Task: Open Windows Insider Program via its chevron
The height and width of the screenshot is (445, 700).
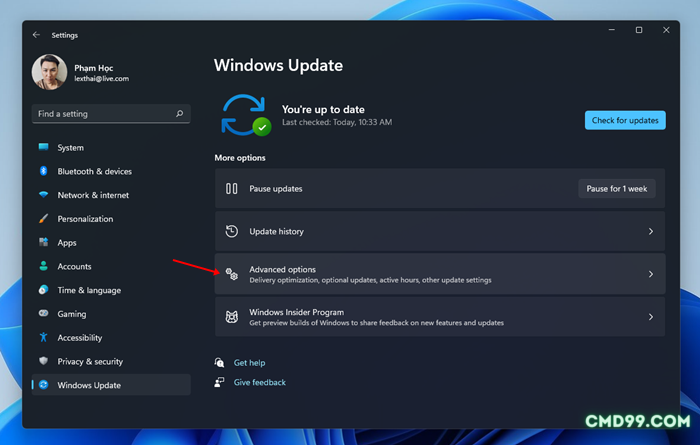Action: pyautogui.click(x=651, y=317)
